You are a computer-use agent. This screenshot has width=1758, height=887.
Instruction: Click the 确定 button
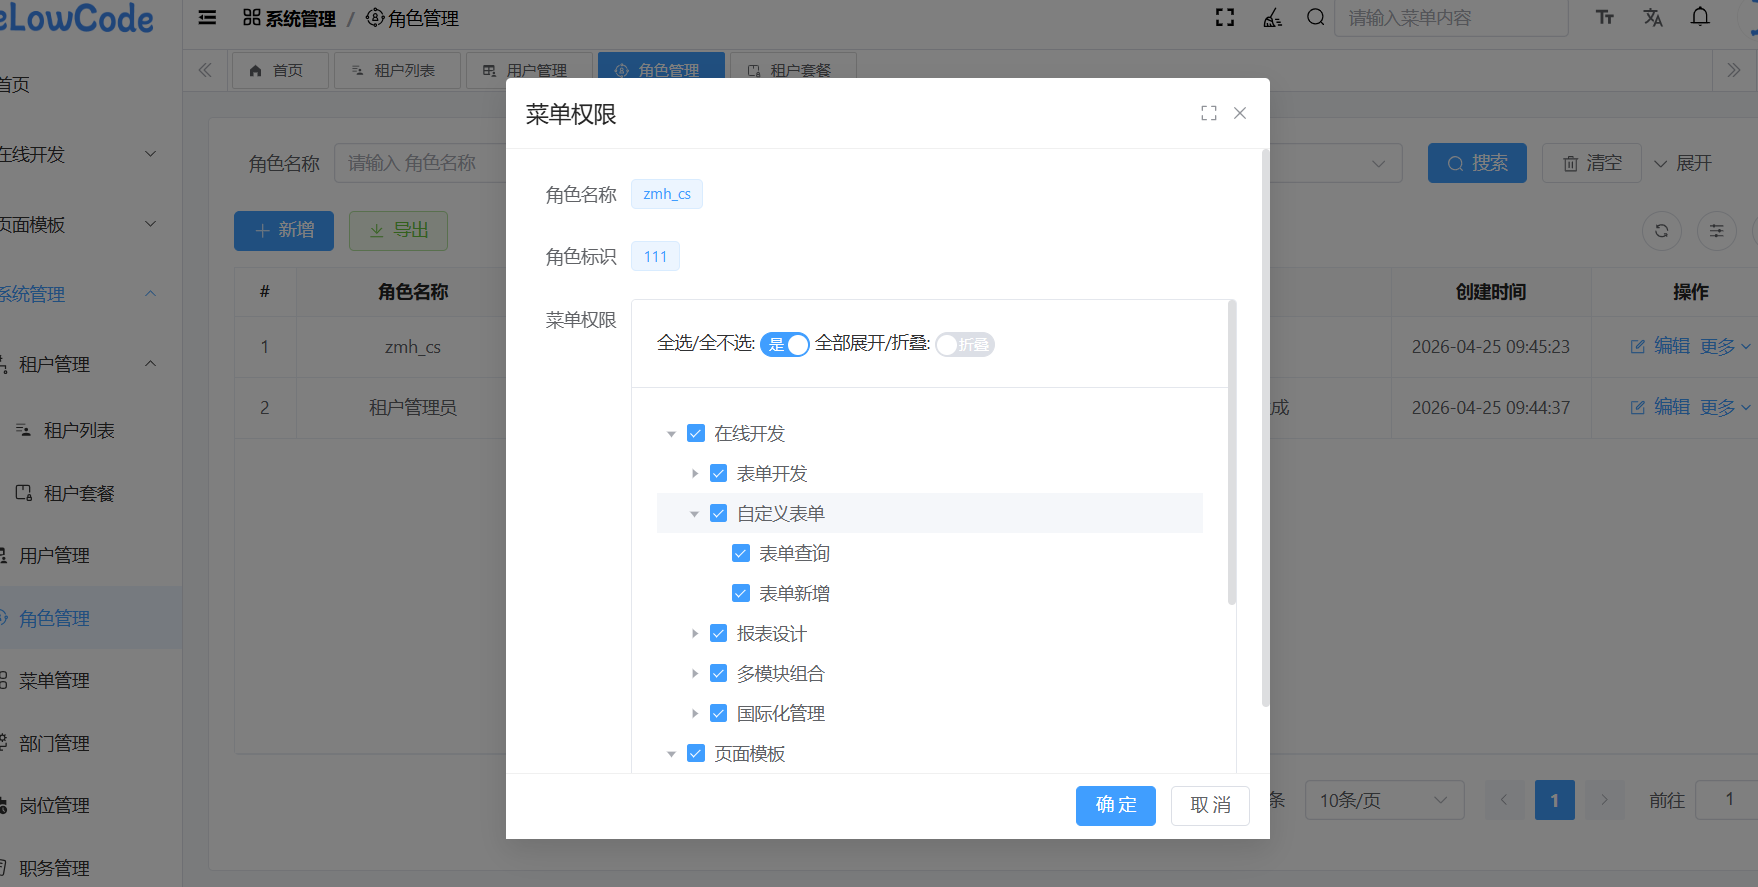coord(1115,805)
